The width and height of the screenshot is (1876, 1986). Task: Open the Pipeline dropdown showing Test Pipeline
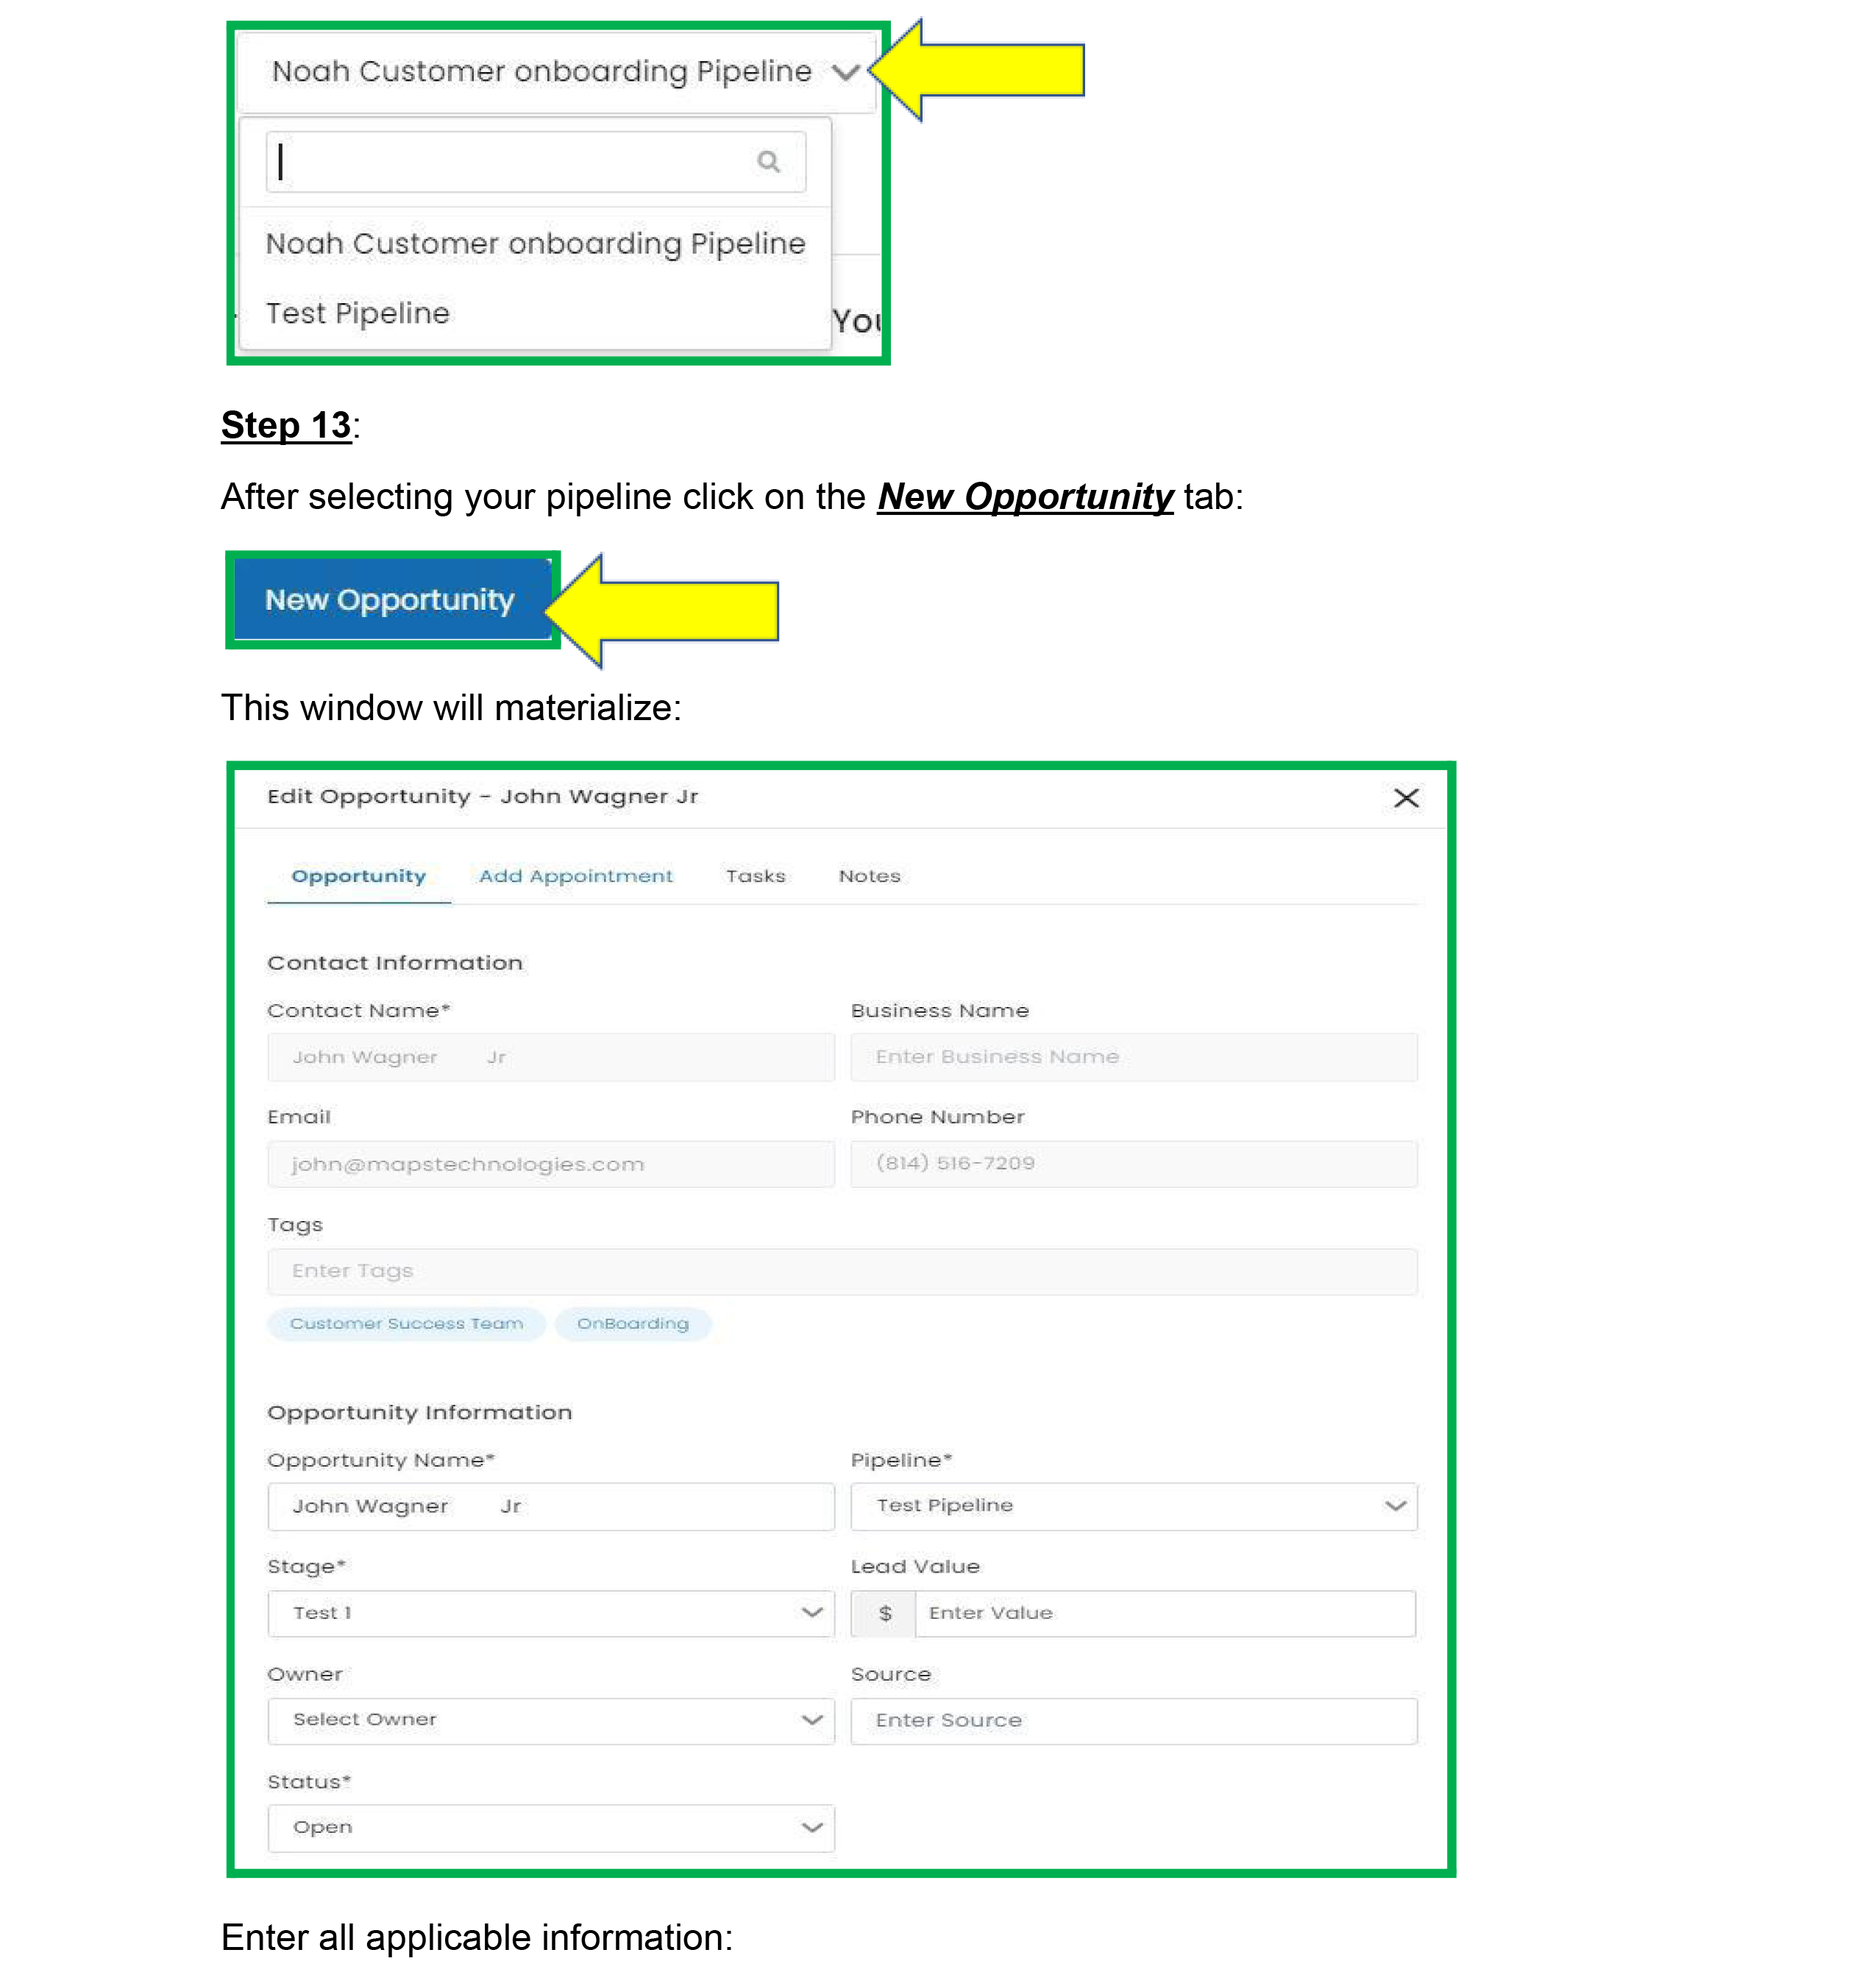tap(1132, 1505)
